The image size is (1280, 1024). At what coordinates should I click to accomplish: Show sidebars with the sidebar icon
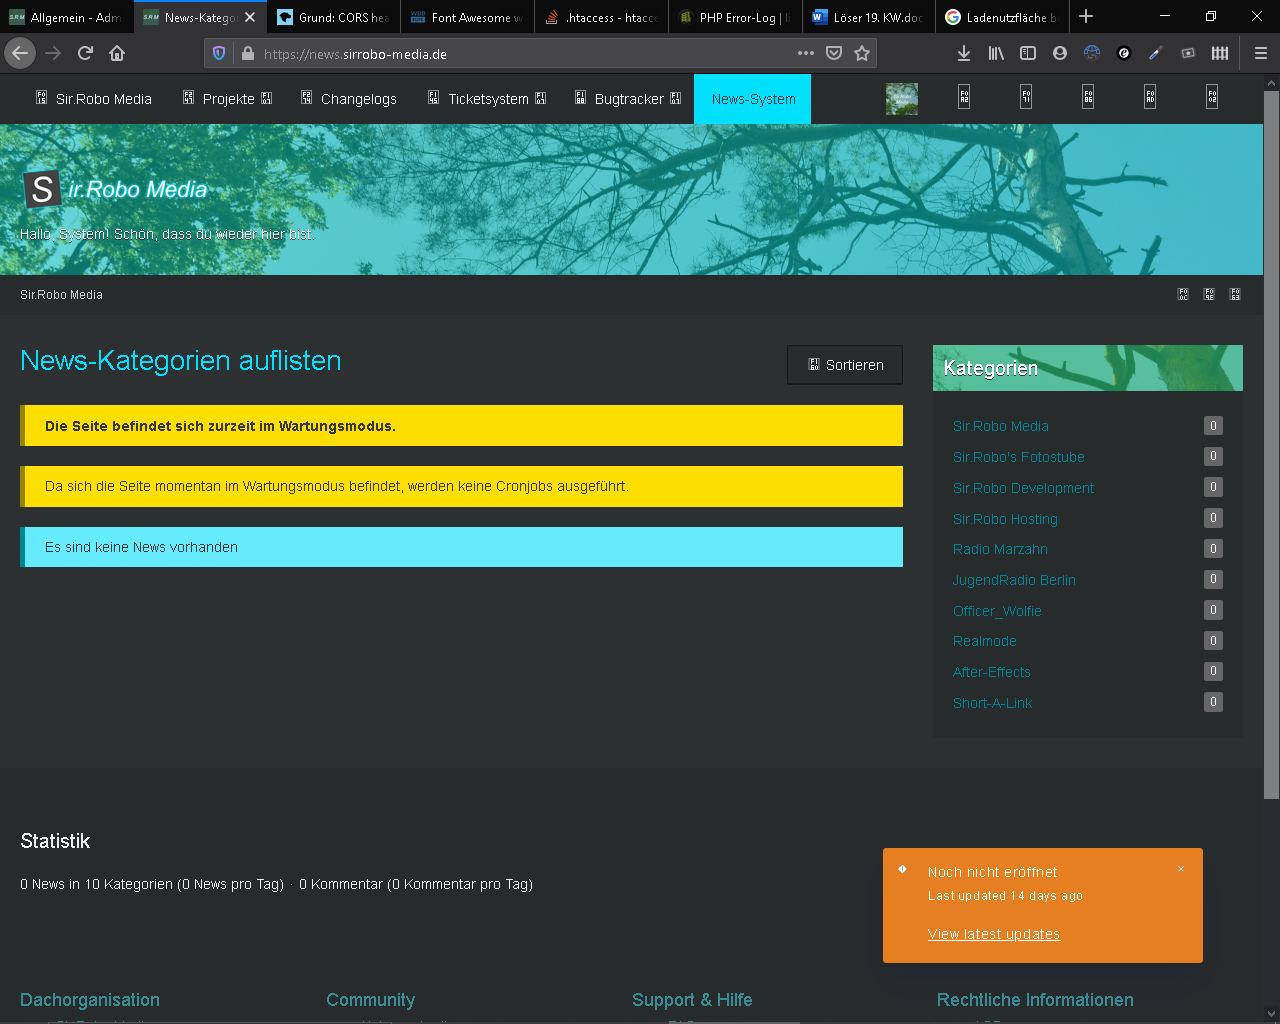[1027, 53]
